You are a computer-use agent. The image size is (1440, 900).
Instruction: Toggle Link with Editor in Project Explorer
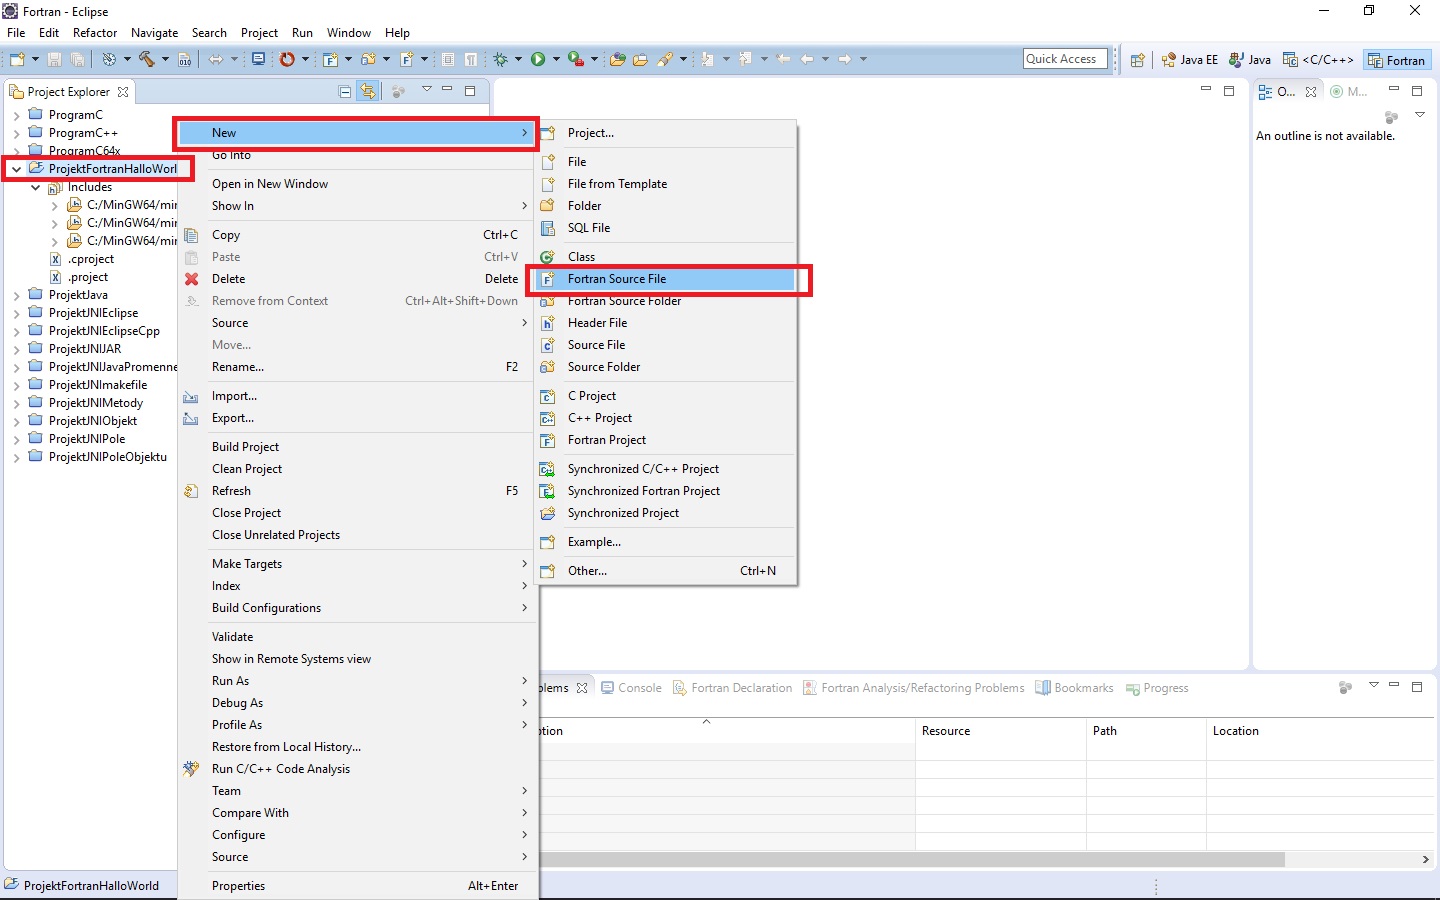(369, 92)
